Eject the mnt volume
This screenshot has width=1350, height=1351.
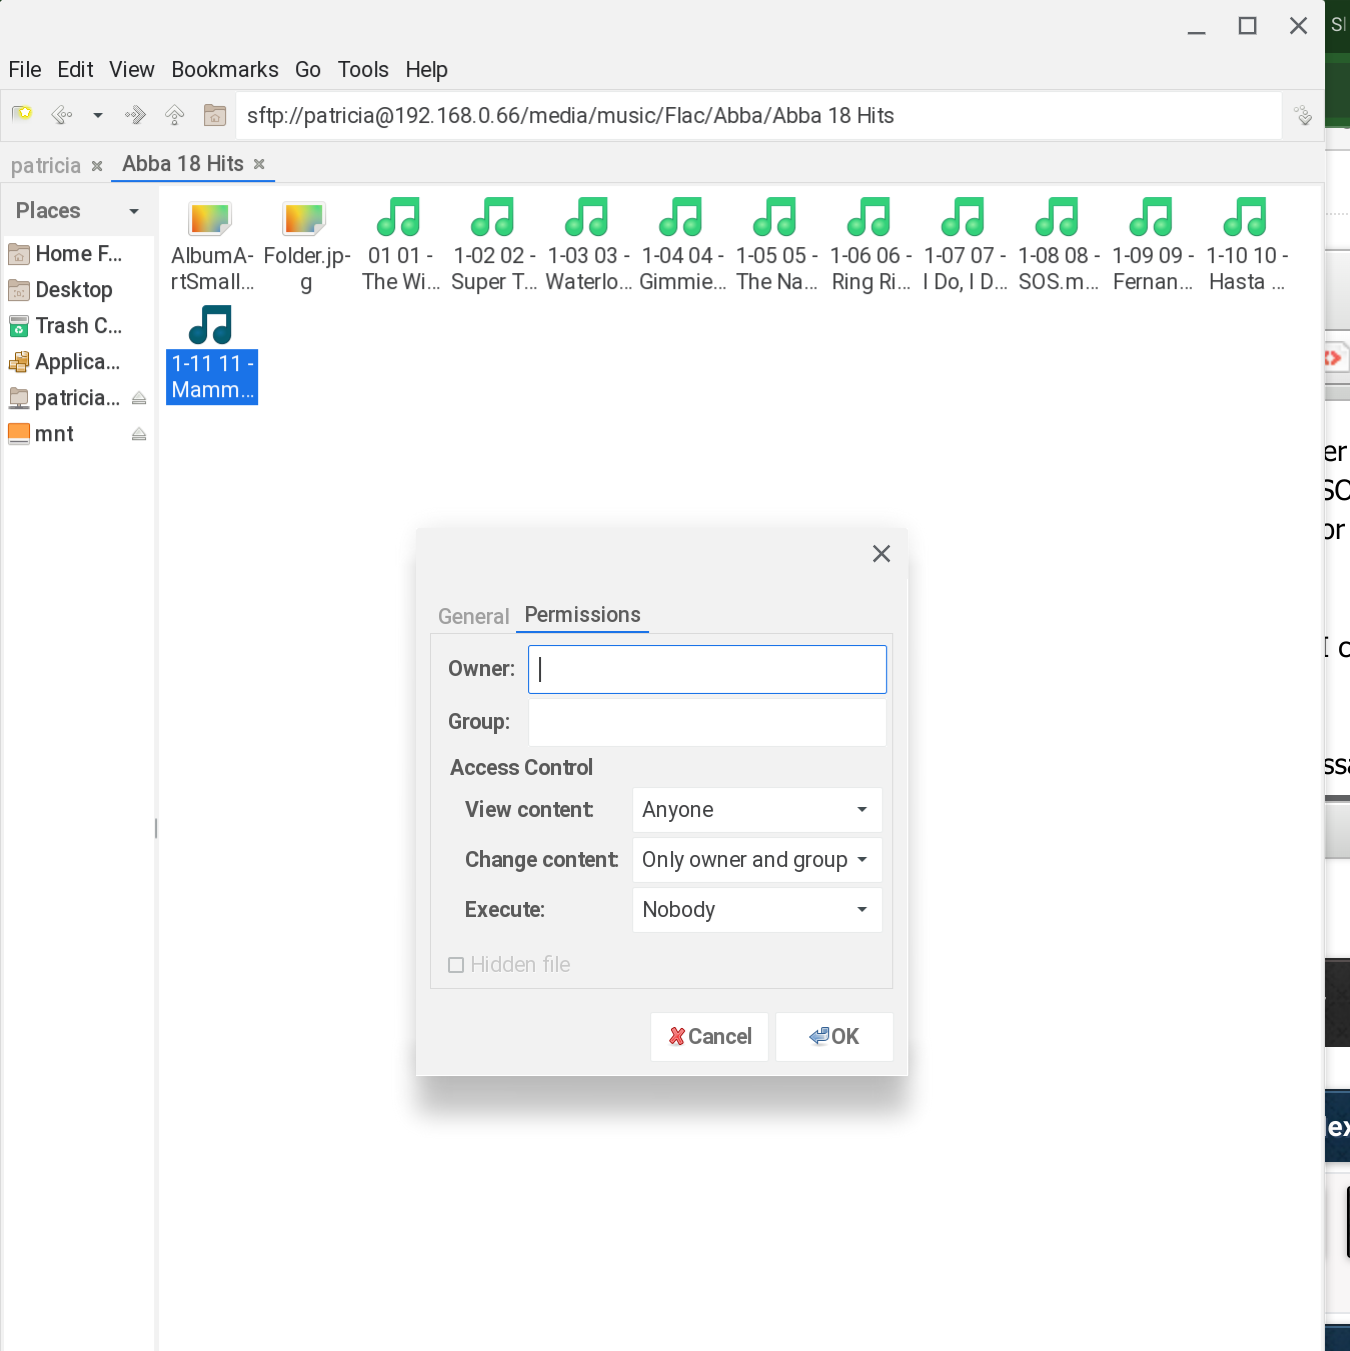(139, 434)
